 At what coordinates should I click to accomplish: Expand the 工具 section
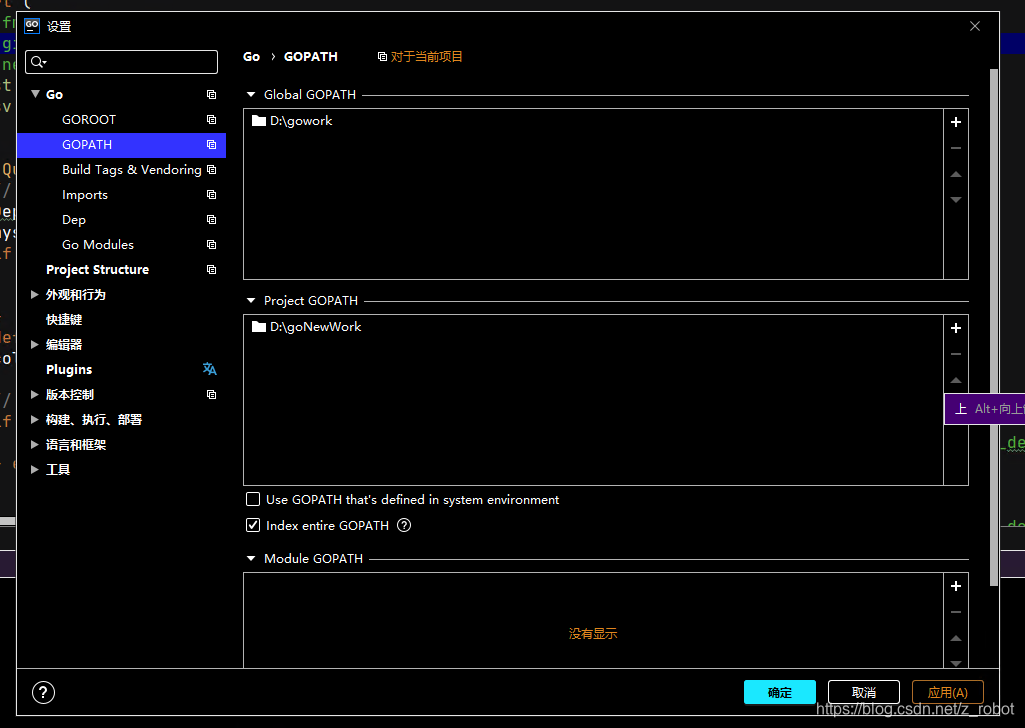(x=35, y=469)
